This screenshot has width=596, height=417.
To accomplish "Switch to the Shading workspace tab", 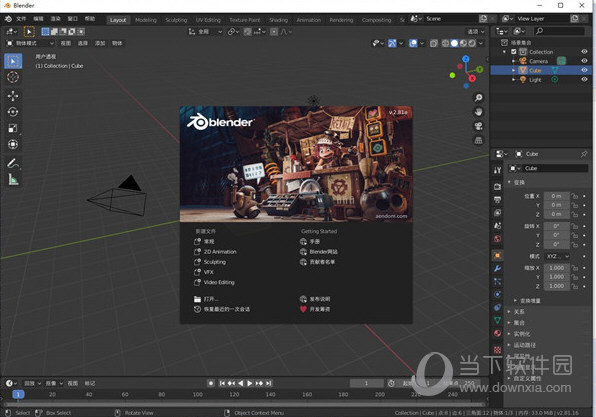I will coord(278,20).
